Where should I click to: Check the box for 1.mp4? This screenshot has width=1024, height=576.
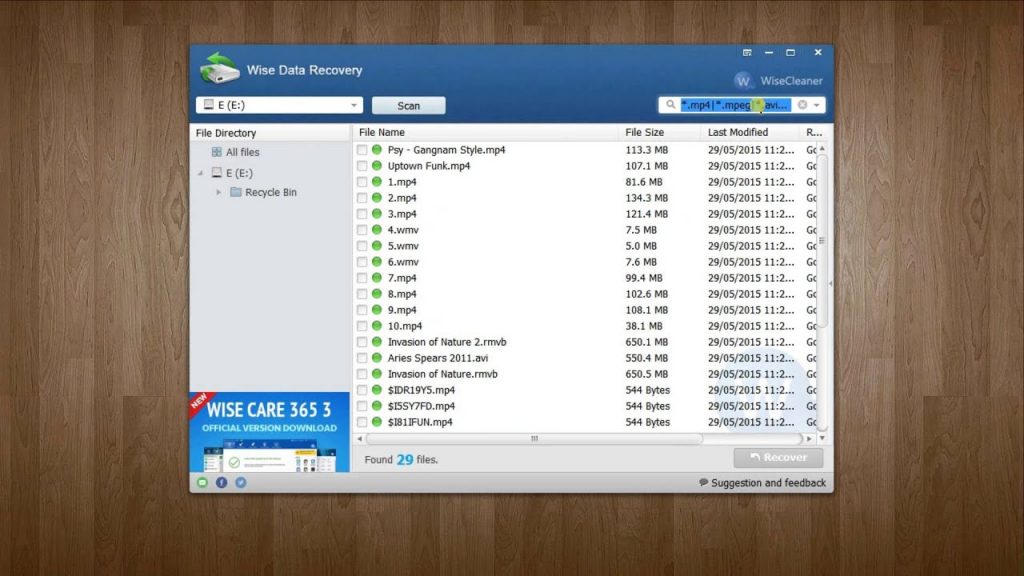click(362, 182)
